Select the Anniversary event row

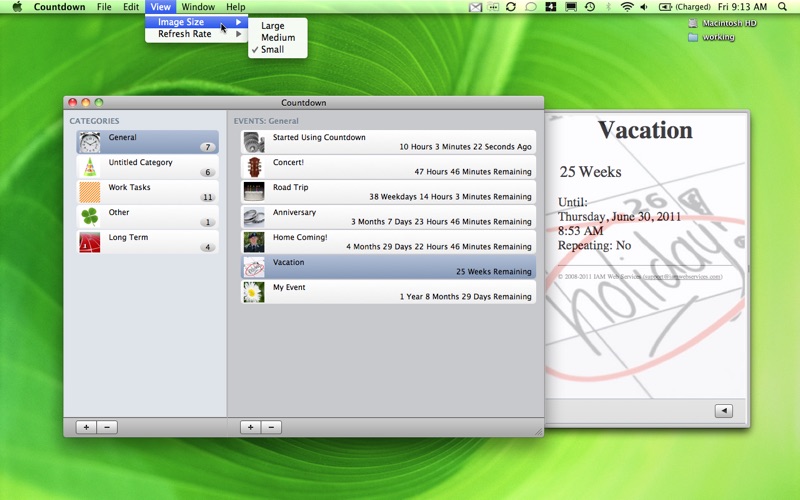pyautogui.click(x=388, y=217)
